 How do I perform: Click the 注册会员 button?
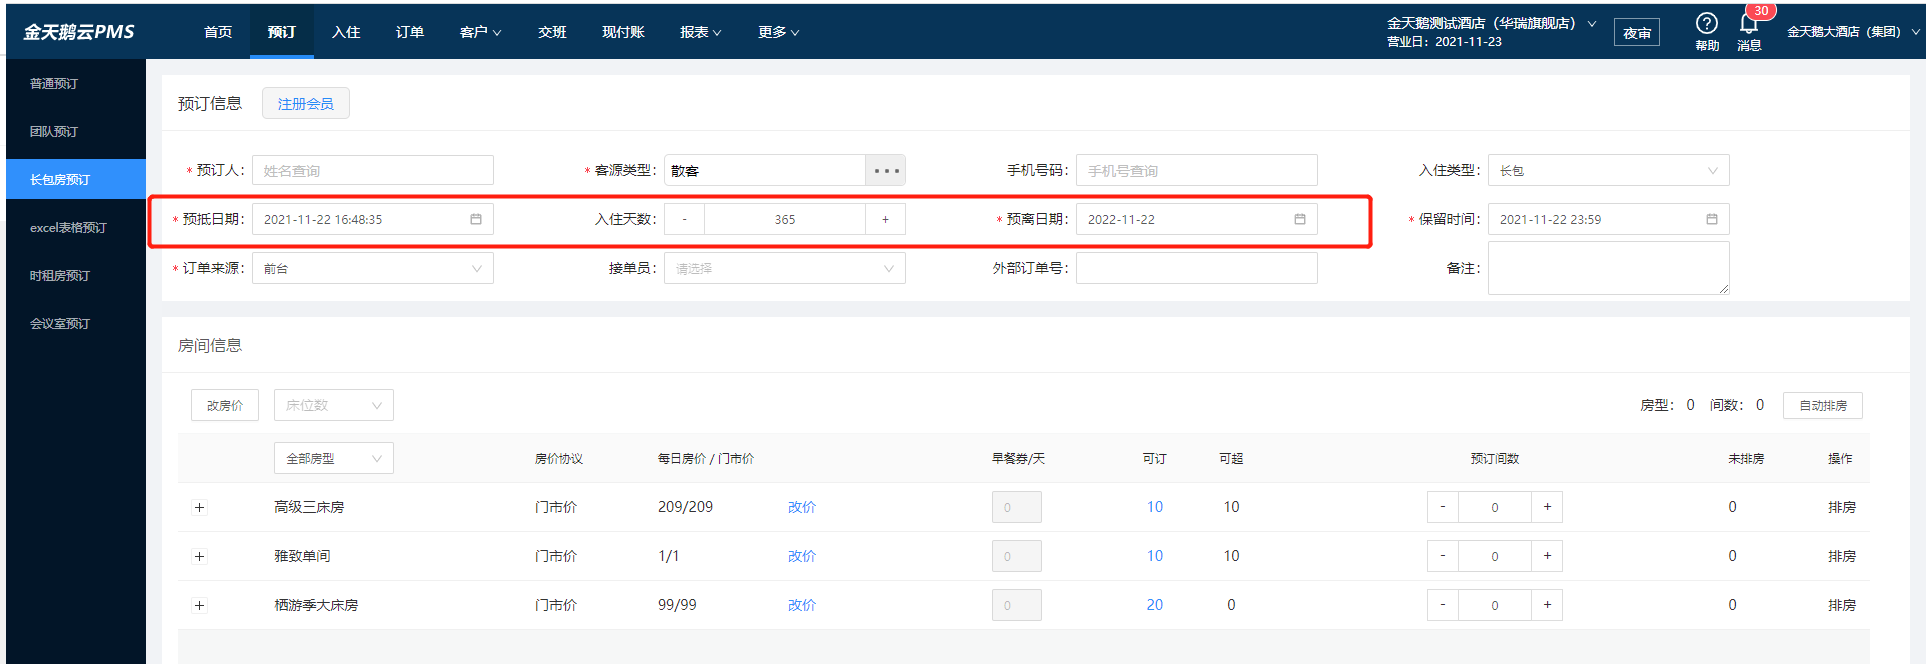pos(306,103)
